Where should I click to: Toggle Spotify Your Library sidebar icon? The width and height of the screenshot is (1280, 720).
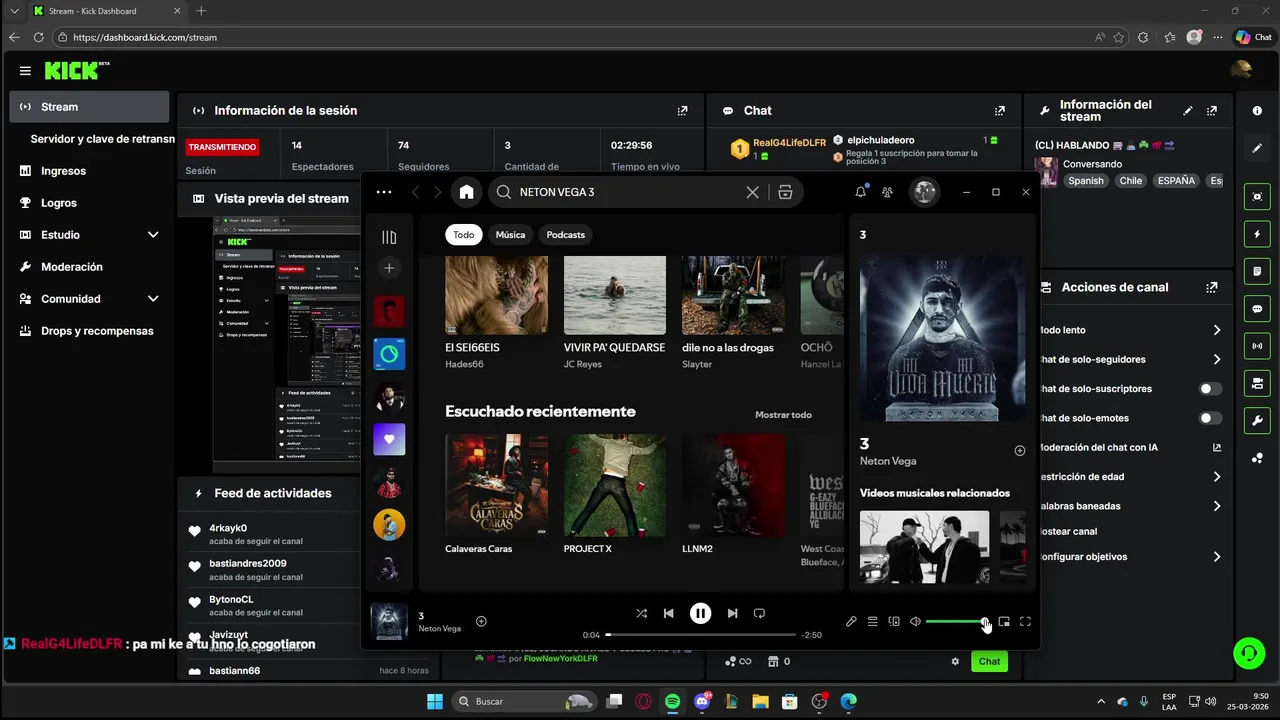coord(389,237)
